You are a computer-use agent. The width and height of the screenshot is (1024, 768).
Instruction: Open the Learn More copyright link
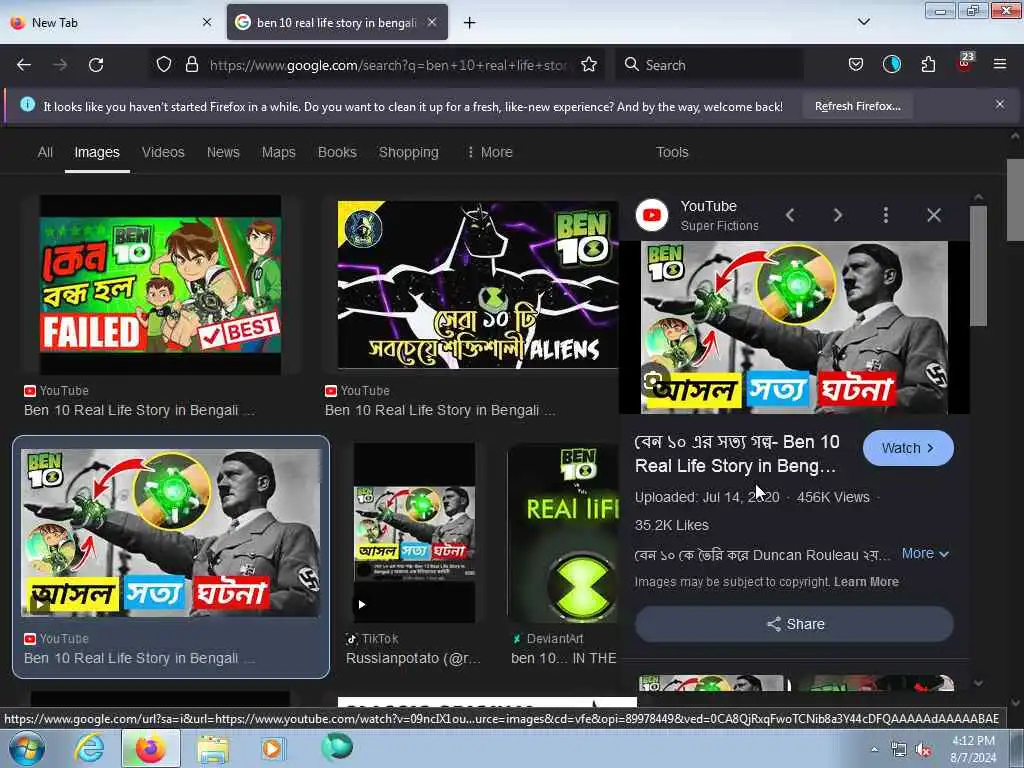pyautogui.click(x=866, y=582)
